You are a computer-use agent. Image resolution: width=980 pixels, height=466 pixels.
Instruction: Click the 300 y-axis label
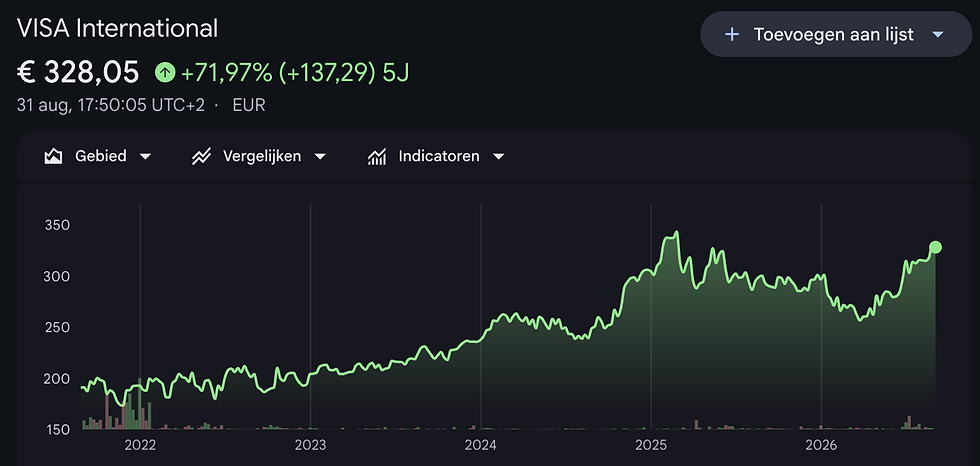pyautogui.click(x=57, y=277)
